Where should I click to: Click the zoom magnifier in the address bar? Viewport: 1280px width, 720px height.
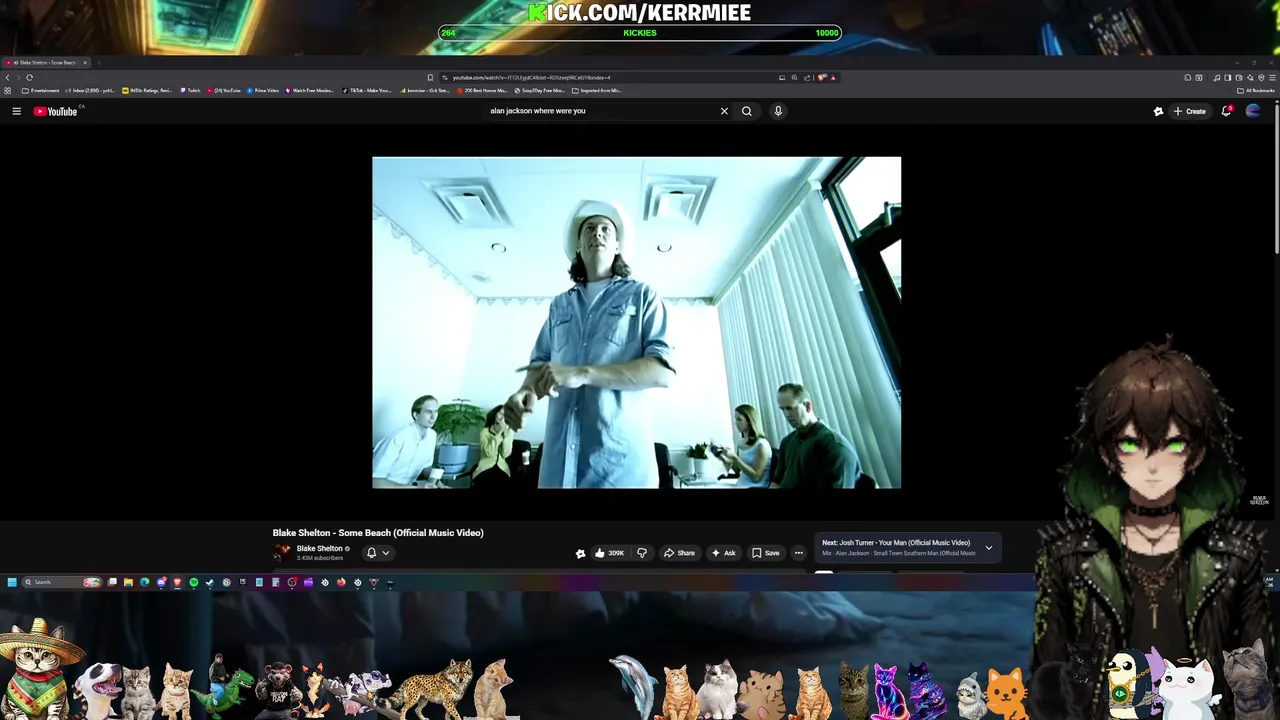(794, 77)
